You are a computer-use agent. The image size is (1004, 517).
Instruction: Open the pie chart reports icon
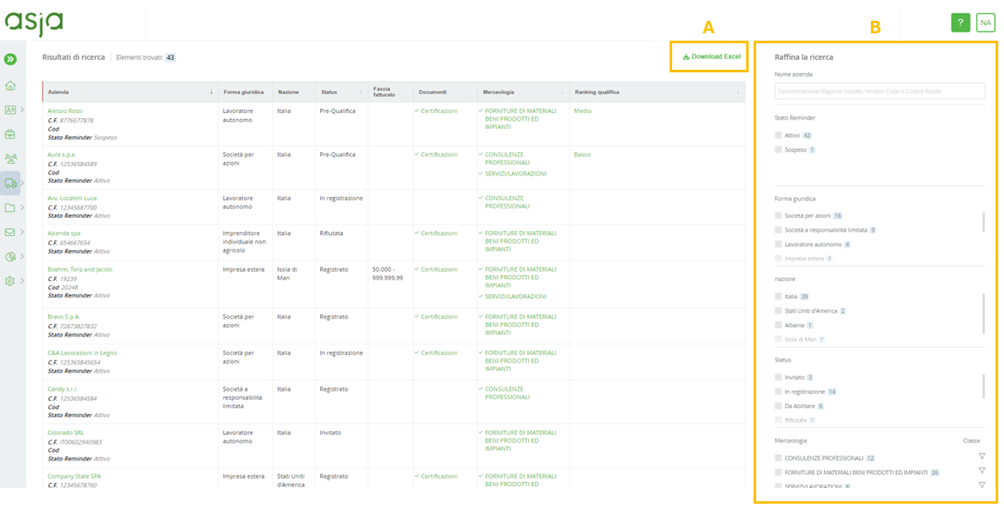pyautogui.click(x=10, y=256)
